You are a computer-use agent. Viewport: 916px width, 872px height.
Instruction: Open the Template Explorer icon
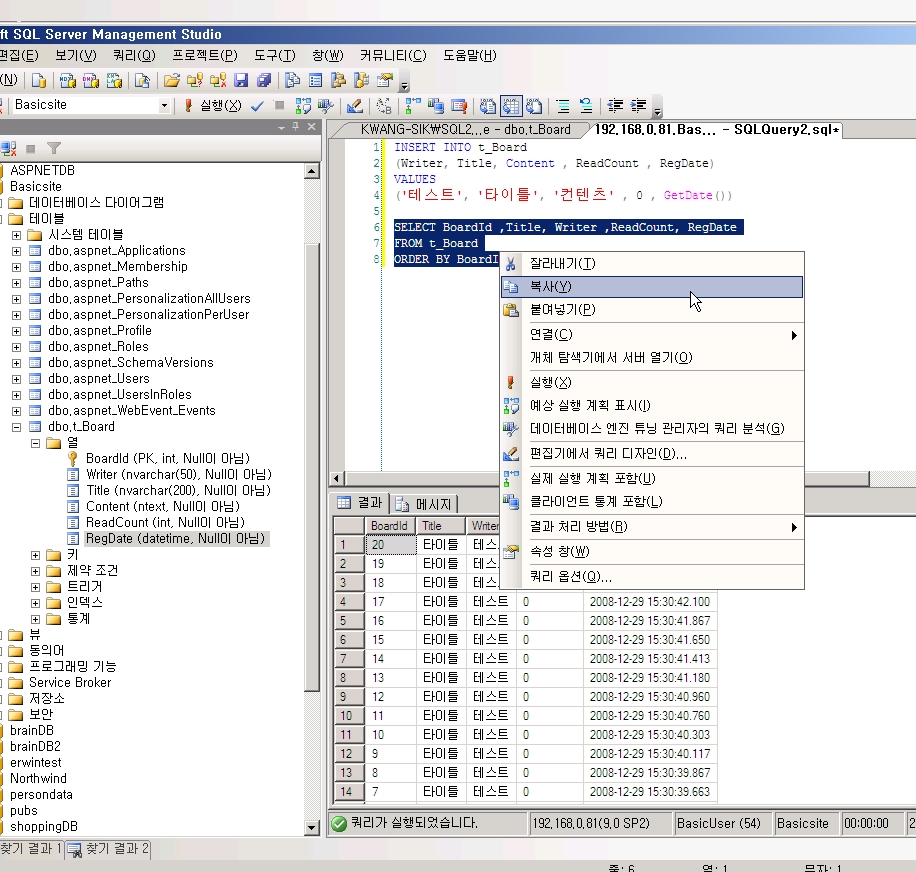[362, 80]
